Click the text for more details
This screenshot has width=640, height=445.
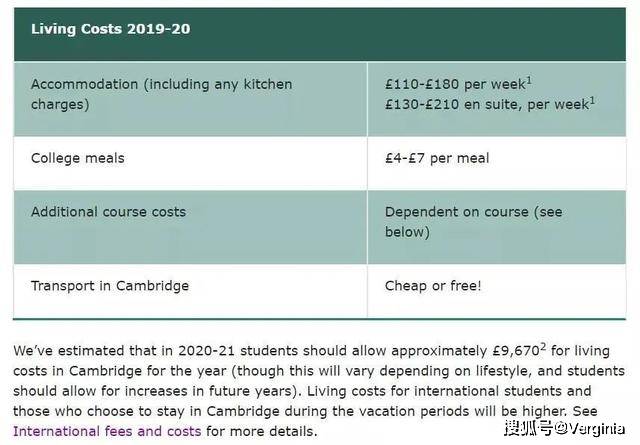tap(261, 431)
